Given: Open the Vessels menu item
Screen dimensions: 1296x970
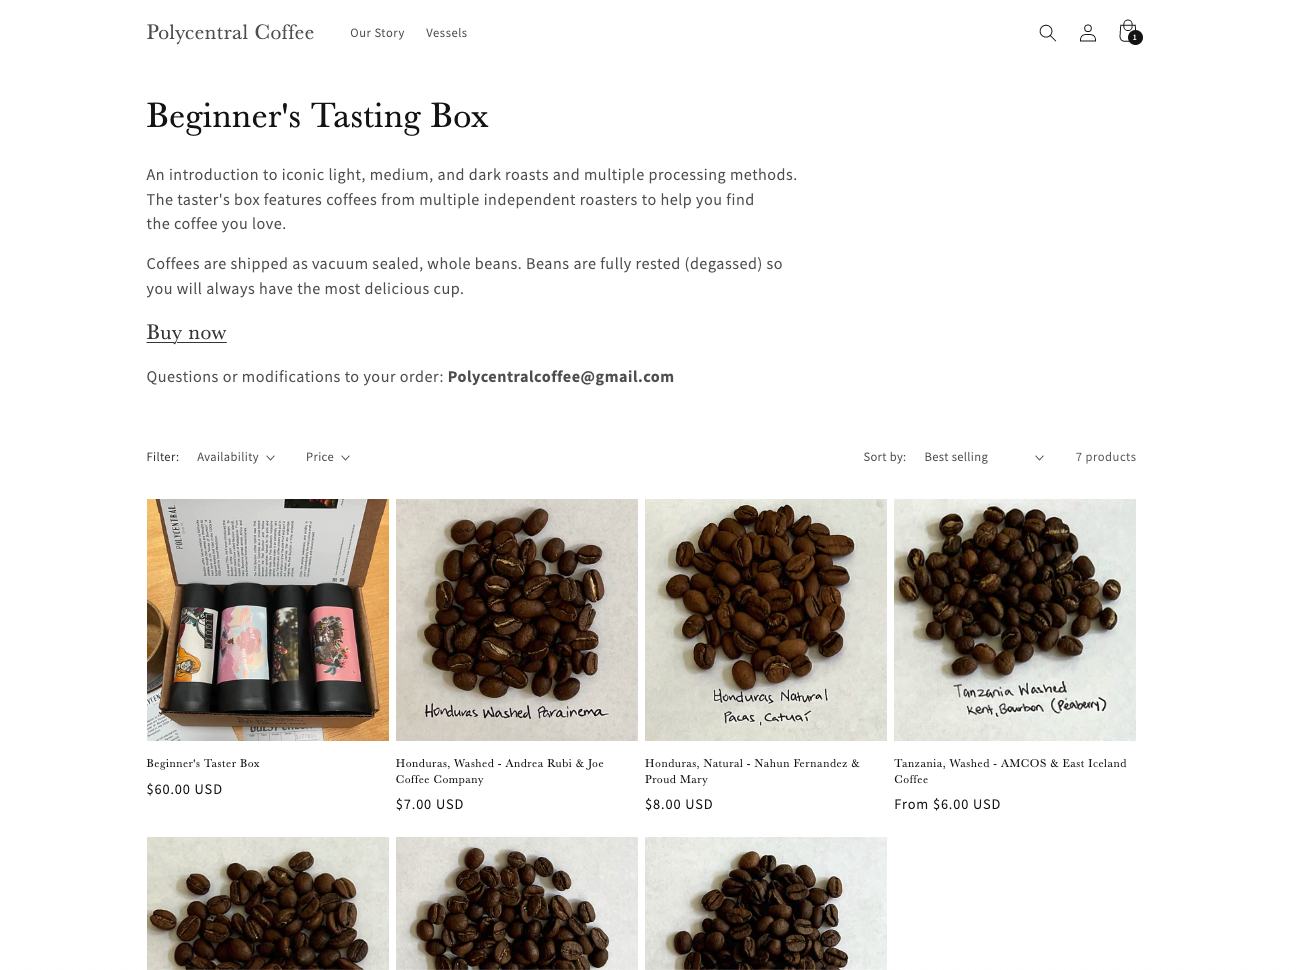Looking at the screenshot, I should [446, 33].
